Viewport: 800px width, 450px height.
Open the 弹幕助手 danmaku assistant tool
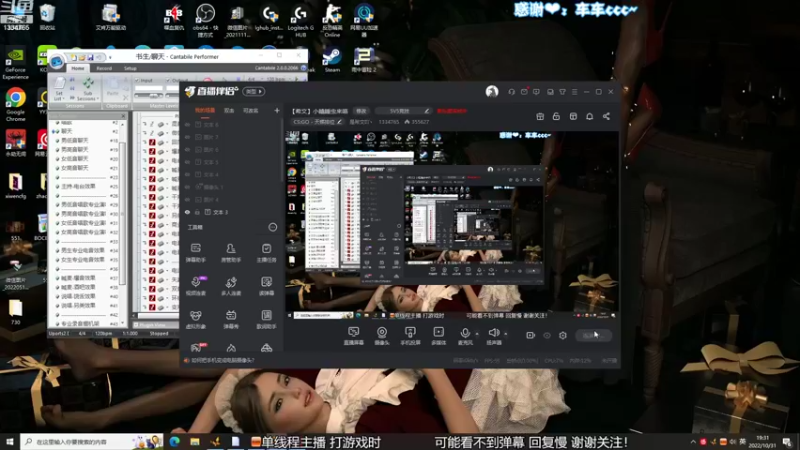(196, 250)
